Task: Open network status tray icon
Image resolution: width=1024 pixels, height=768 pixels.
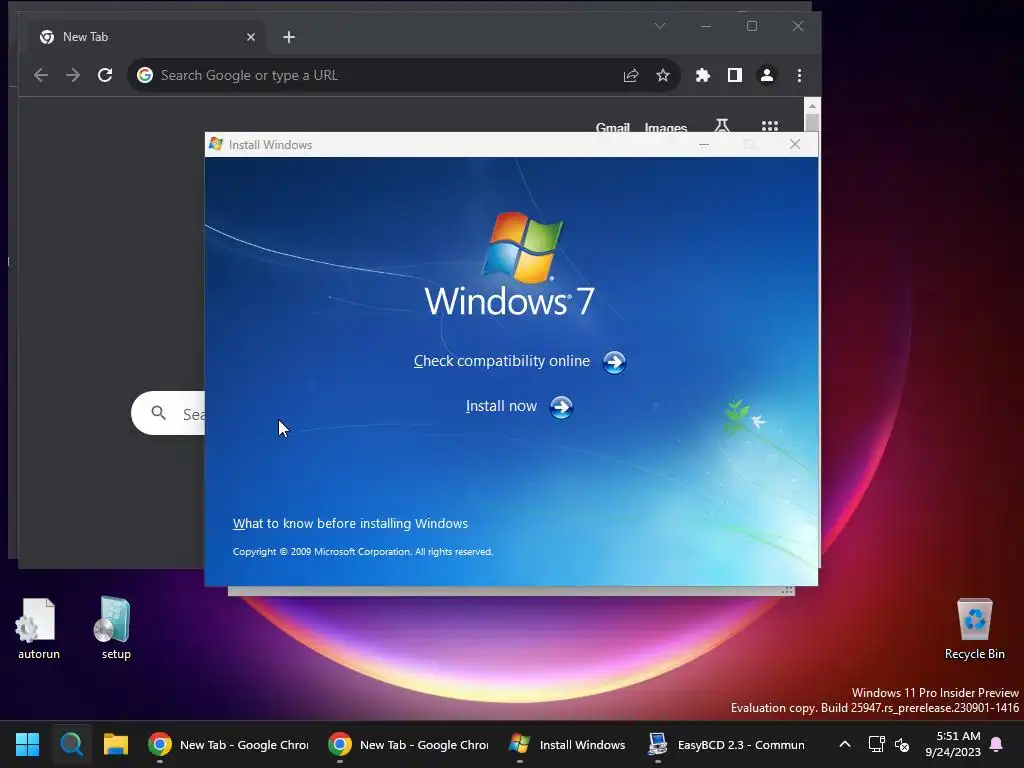Action: pyautogui.click(x=876, y=744)
